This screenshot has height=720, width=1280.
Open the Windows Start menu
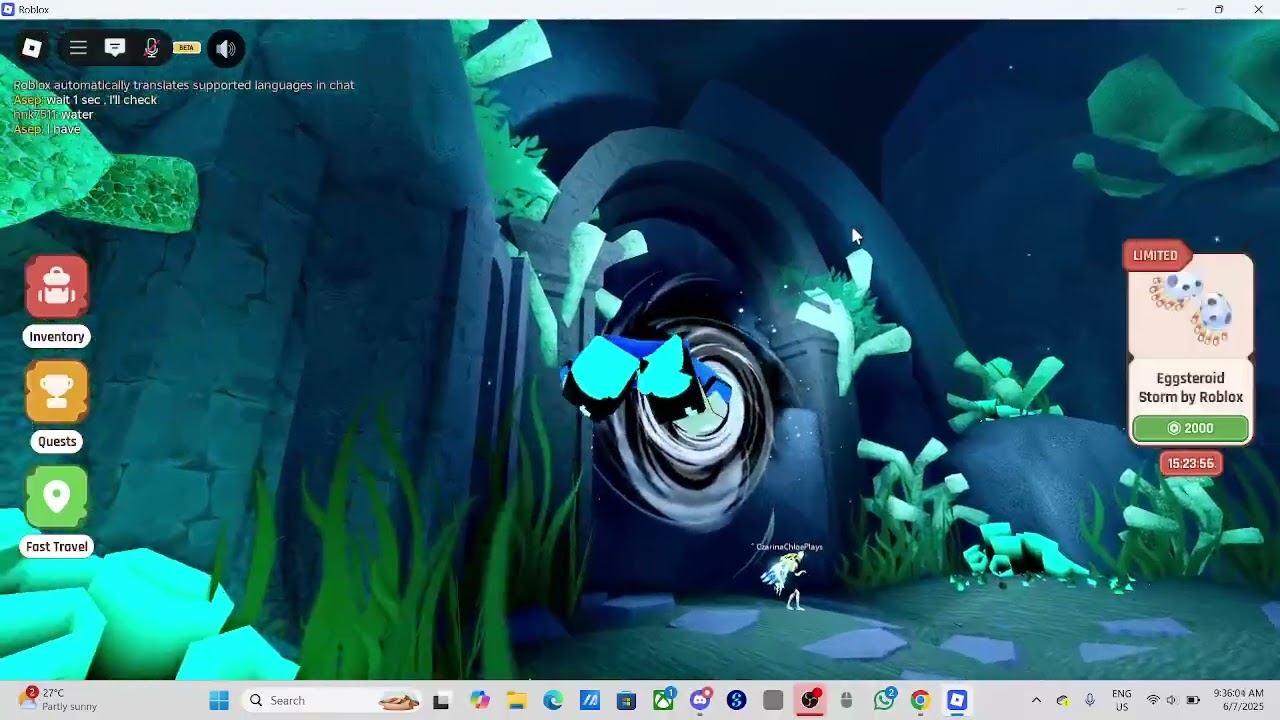(x=219, y=700)
